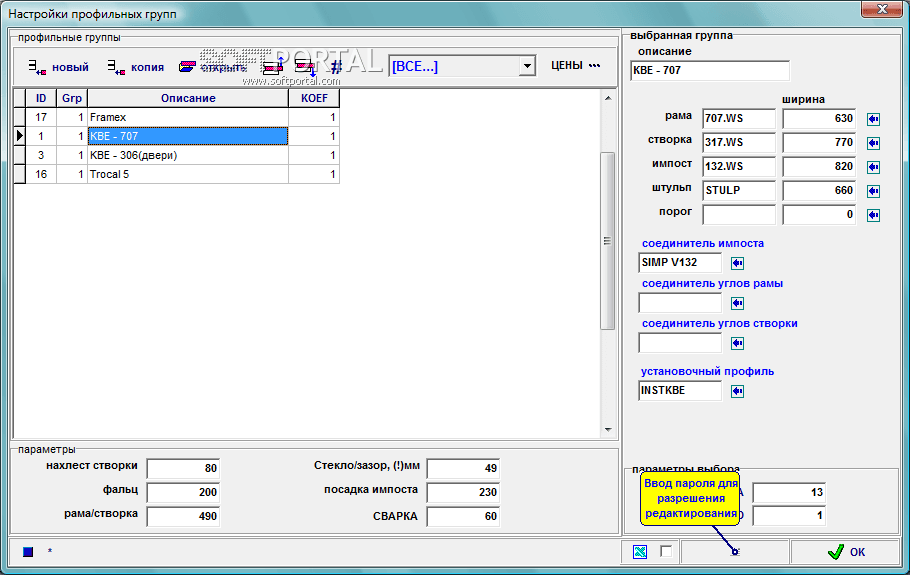
Task: Pick profile for рама field arrow
Action: [873, 119]
